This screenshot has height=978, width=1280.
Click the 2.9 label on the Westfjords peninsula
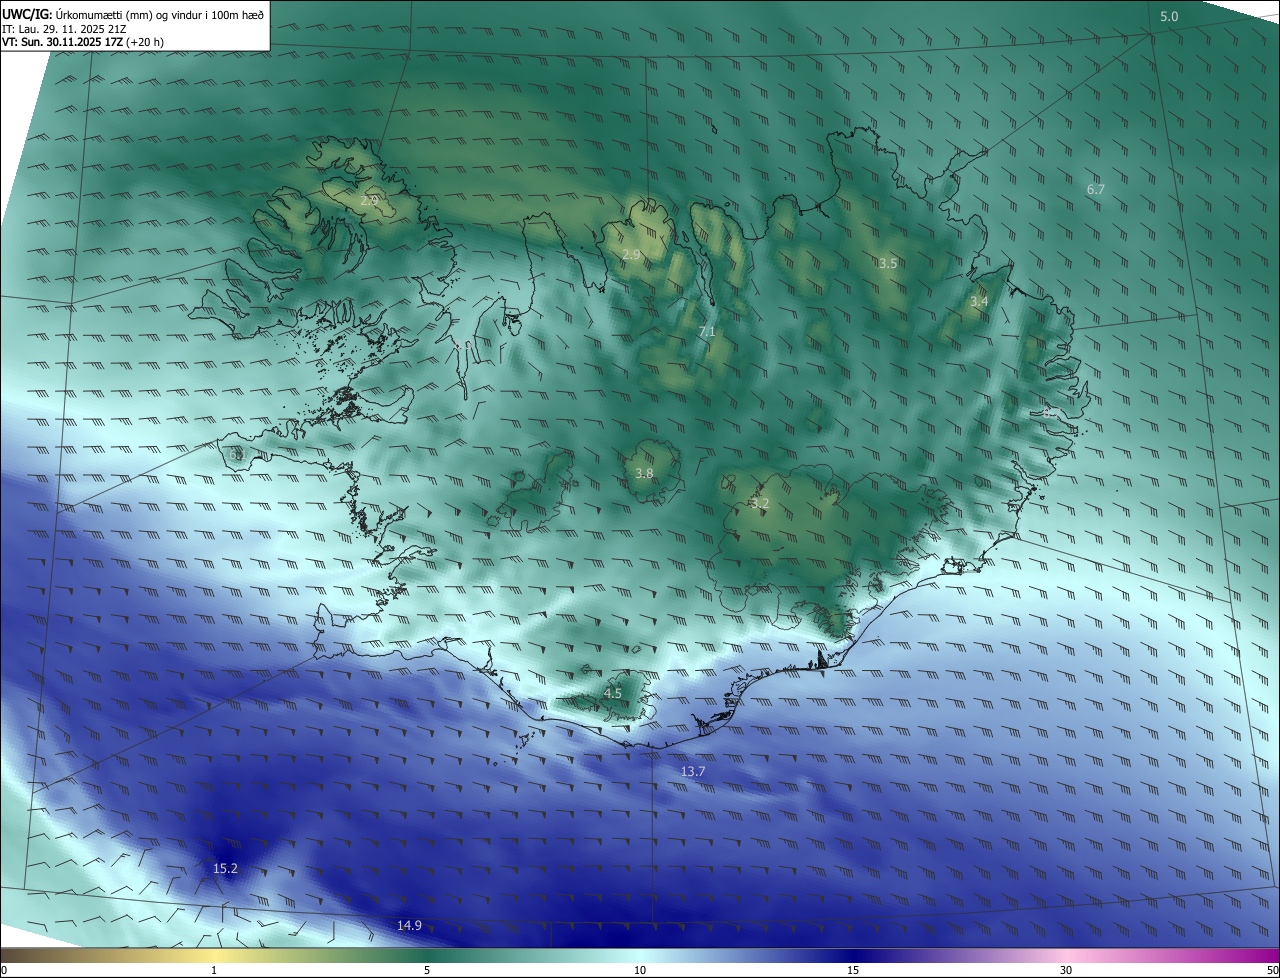click(369, 201)
